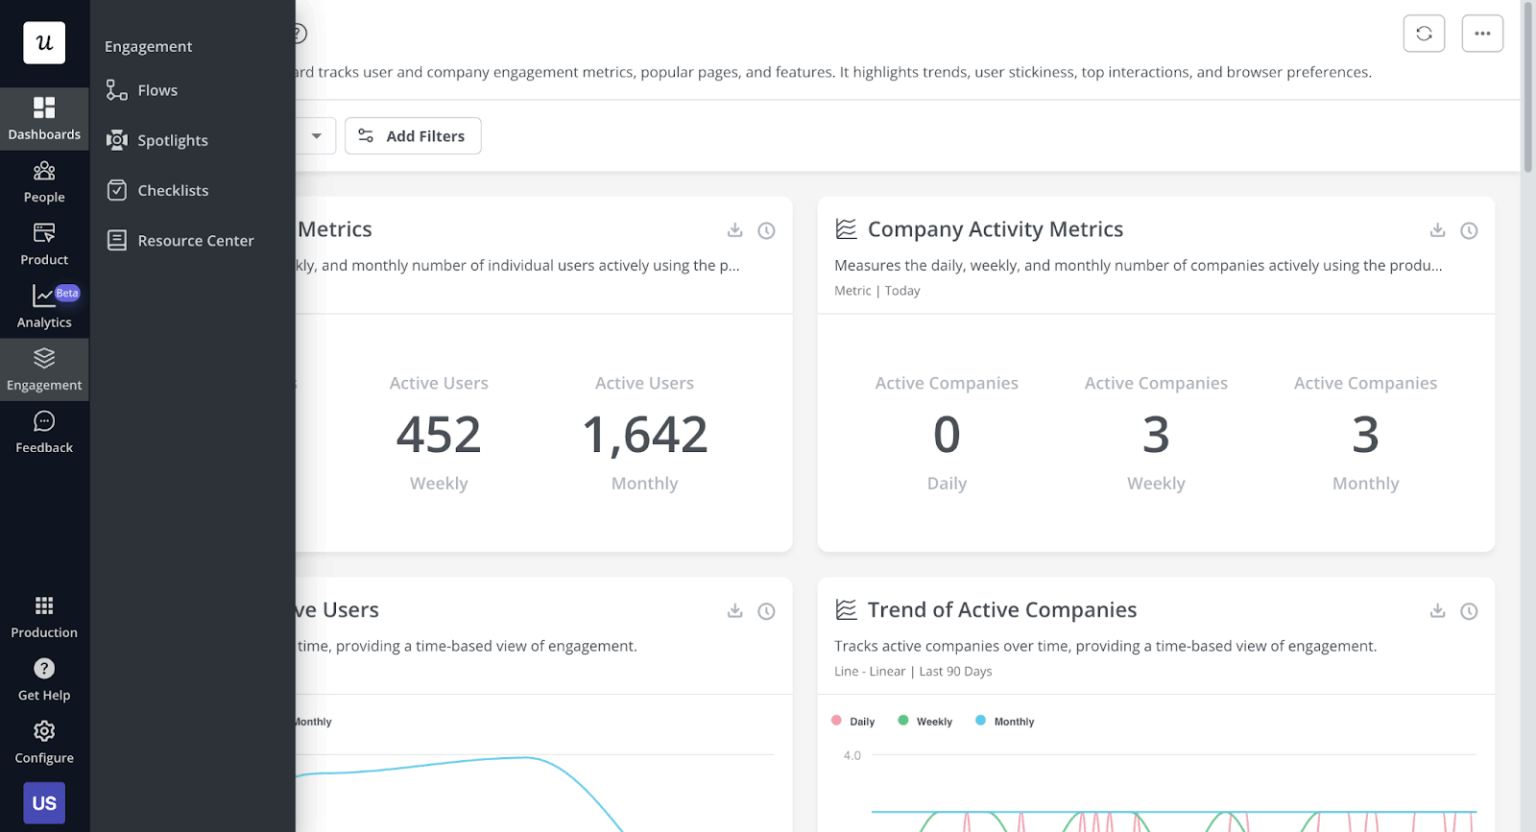
Task: Switch to the Engagement section in the sidebar
Action: tap(44, 369)
